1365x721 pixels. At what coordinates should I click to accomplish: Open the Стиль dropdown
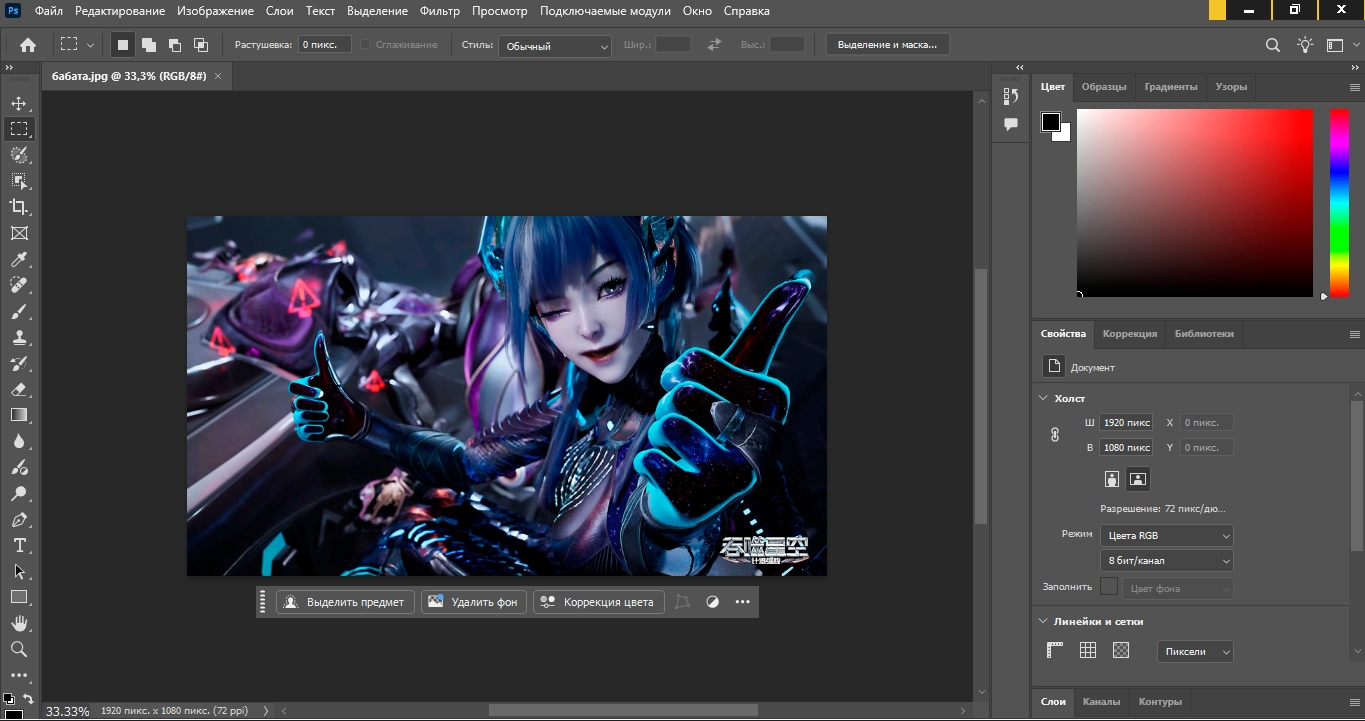coord(555,45)
